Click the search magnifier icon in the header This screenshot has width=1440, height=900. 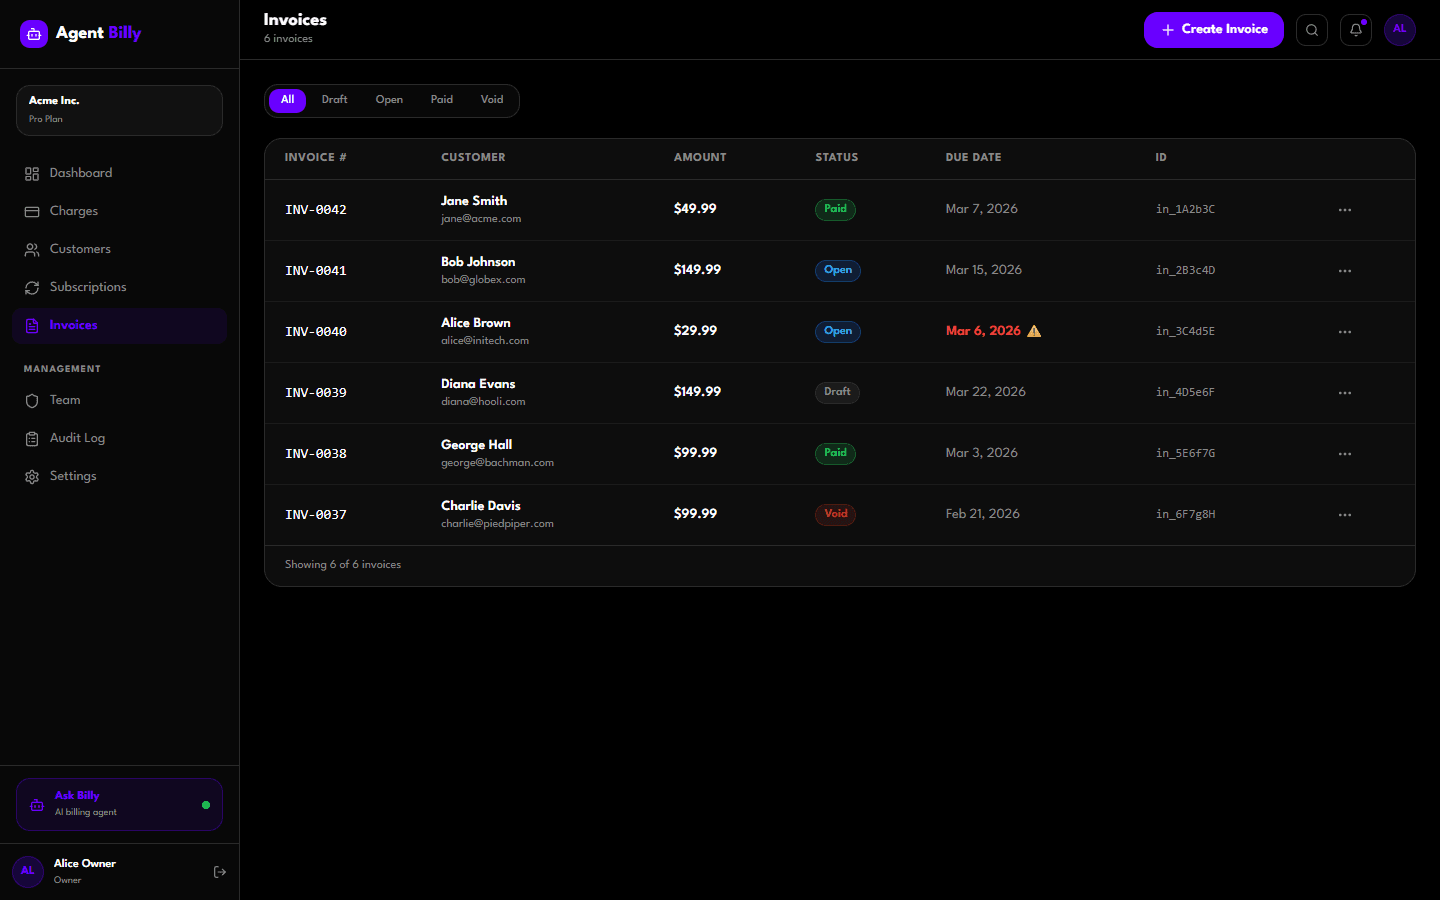coord(1311,30)
